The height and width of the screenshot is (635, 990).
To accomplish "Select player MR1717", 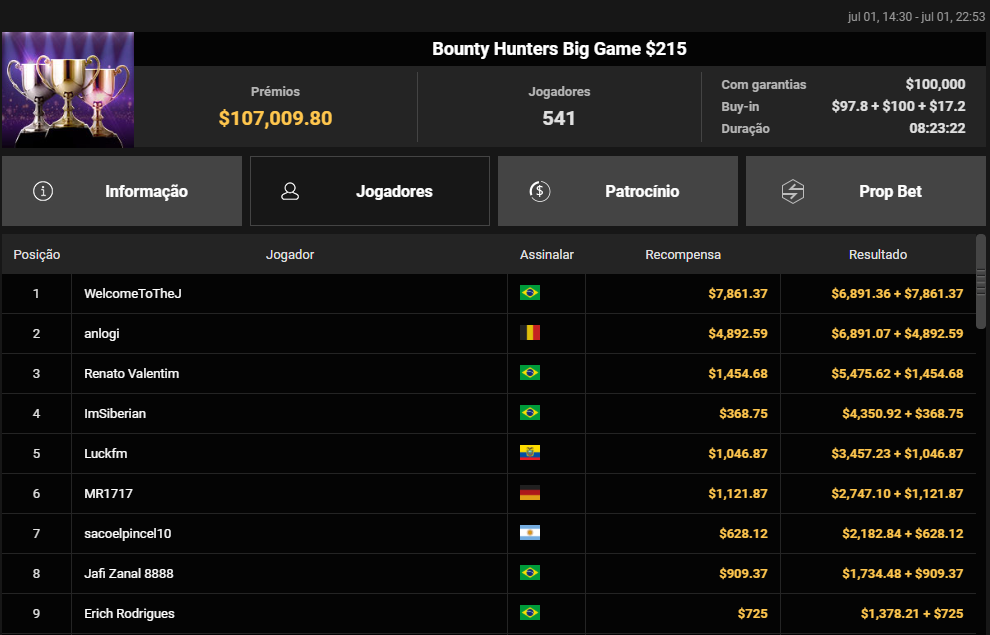I will pyautogui.click(x=109, y=494).
